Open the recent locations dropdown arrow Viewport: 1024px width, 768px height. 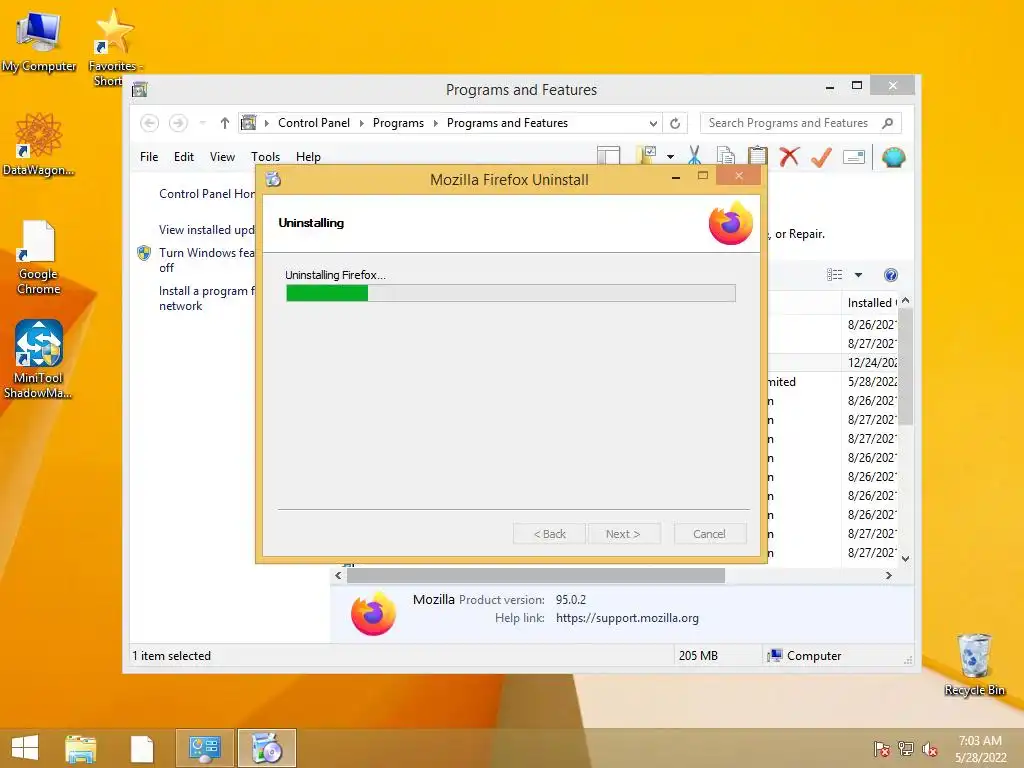click(x=202, y=123)
